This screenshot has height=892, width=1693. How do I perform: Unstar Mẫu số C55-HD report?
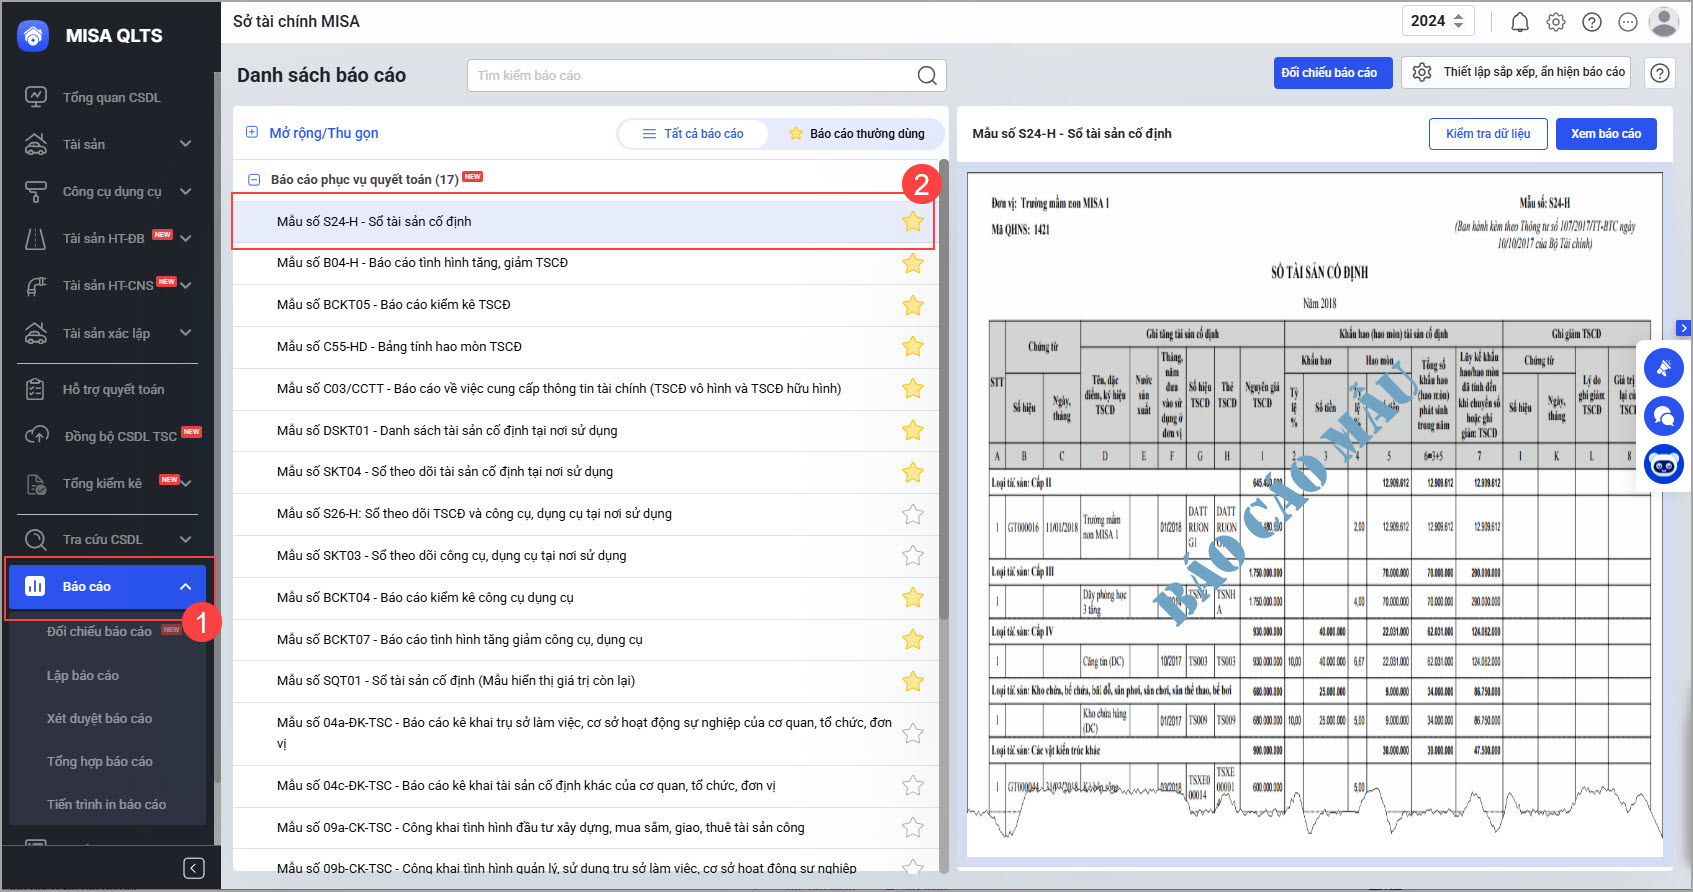913,347
